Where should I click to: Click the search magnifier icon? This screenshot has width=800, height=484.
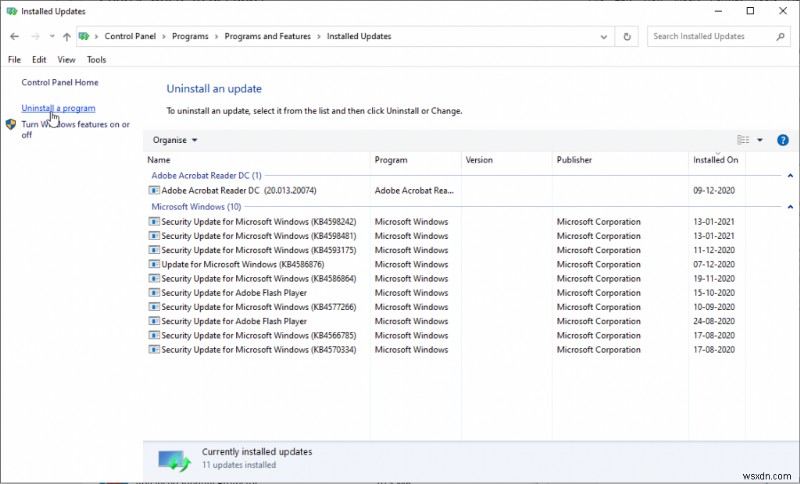(x=780, y=36)
